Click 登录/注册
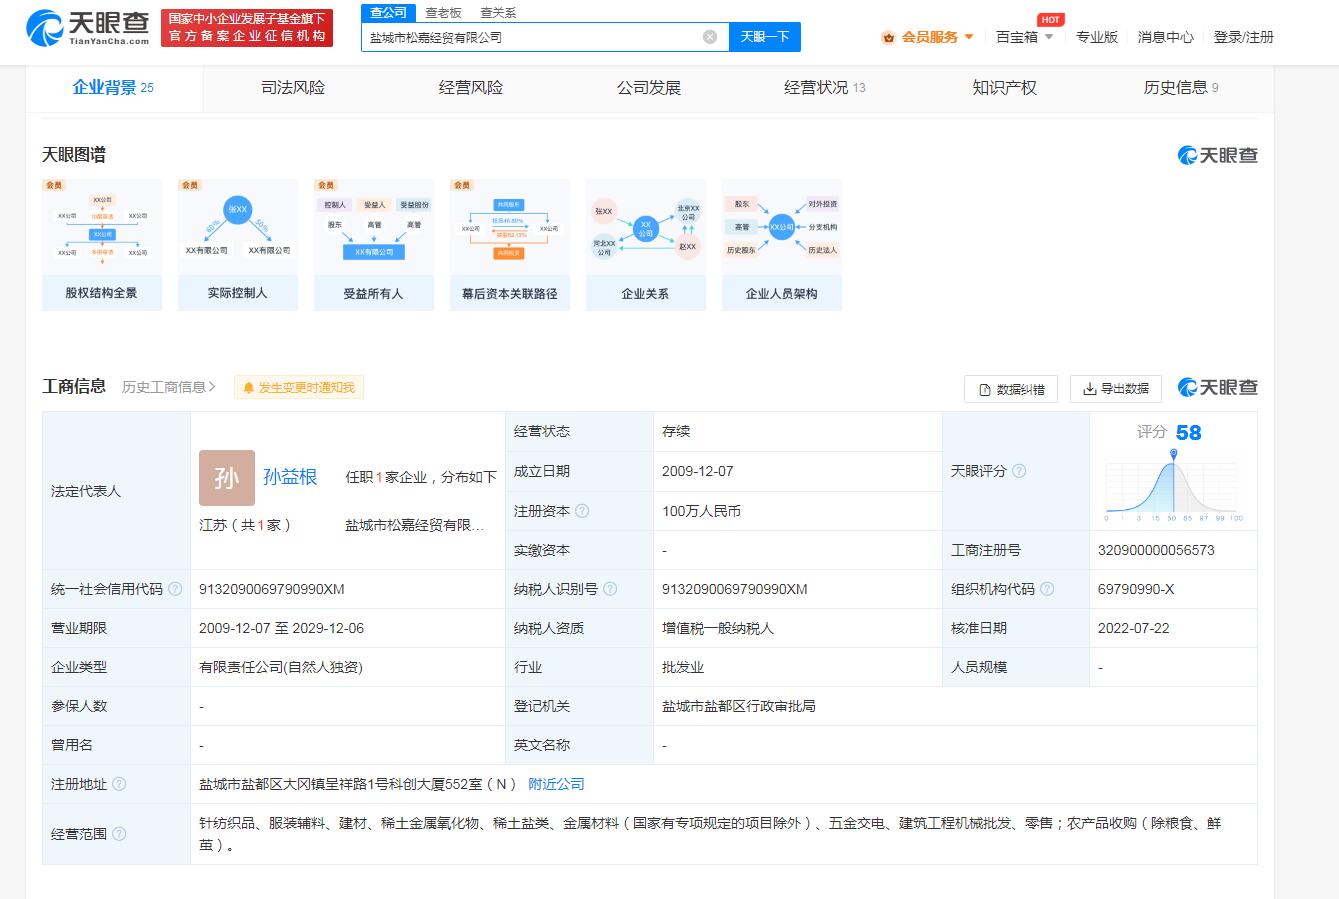1339x899 pixels. (1244, 37)
